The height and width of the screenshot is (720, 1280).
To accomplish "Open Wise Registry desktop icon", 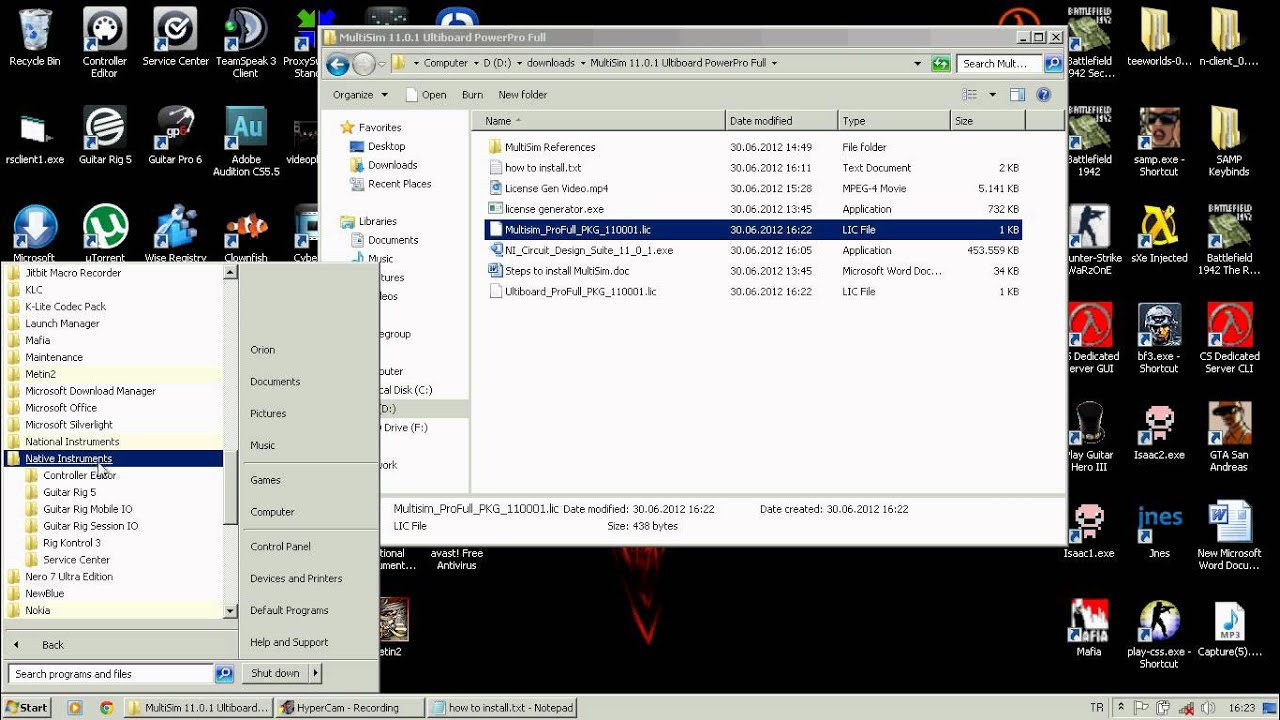I will [175, 234].
